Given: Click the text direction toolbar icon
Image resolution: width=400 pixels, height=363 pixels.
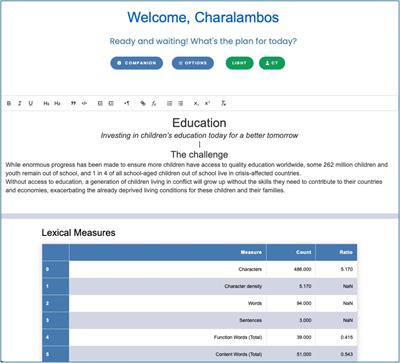Looking at the screenshot, I should click(127, 103).
